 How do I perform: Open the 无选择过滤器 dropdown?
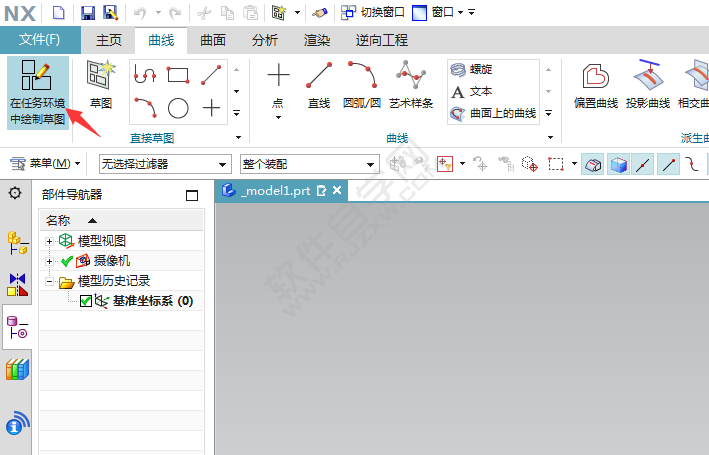(165, 164)
